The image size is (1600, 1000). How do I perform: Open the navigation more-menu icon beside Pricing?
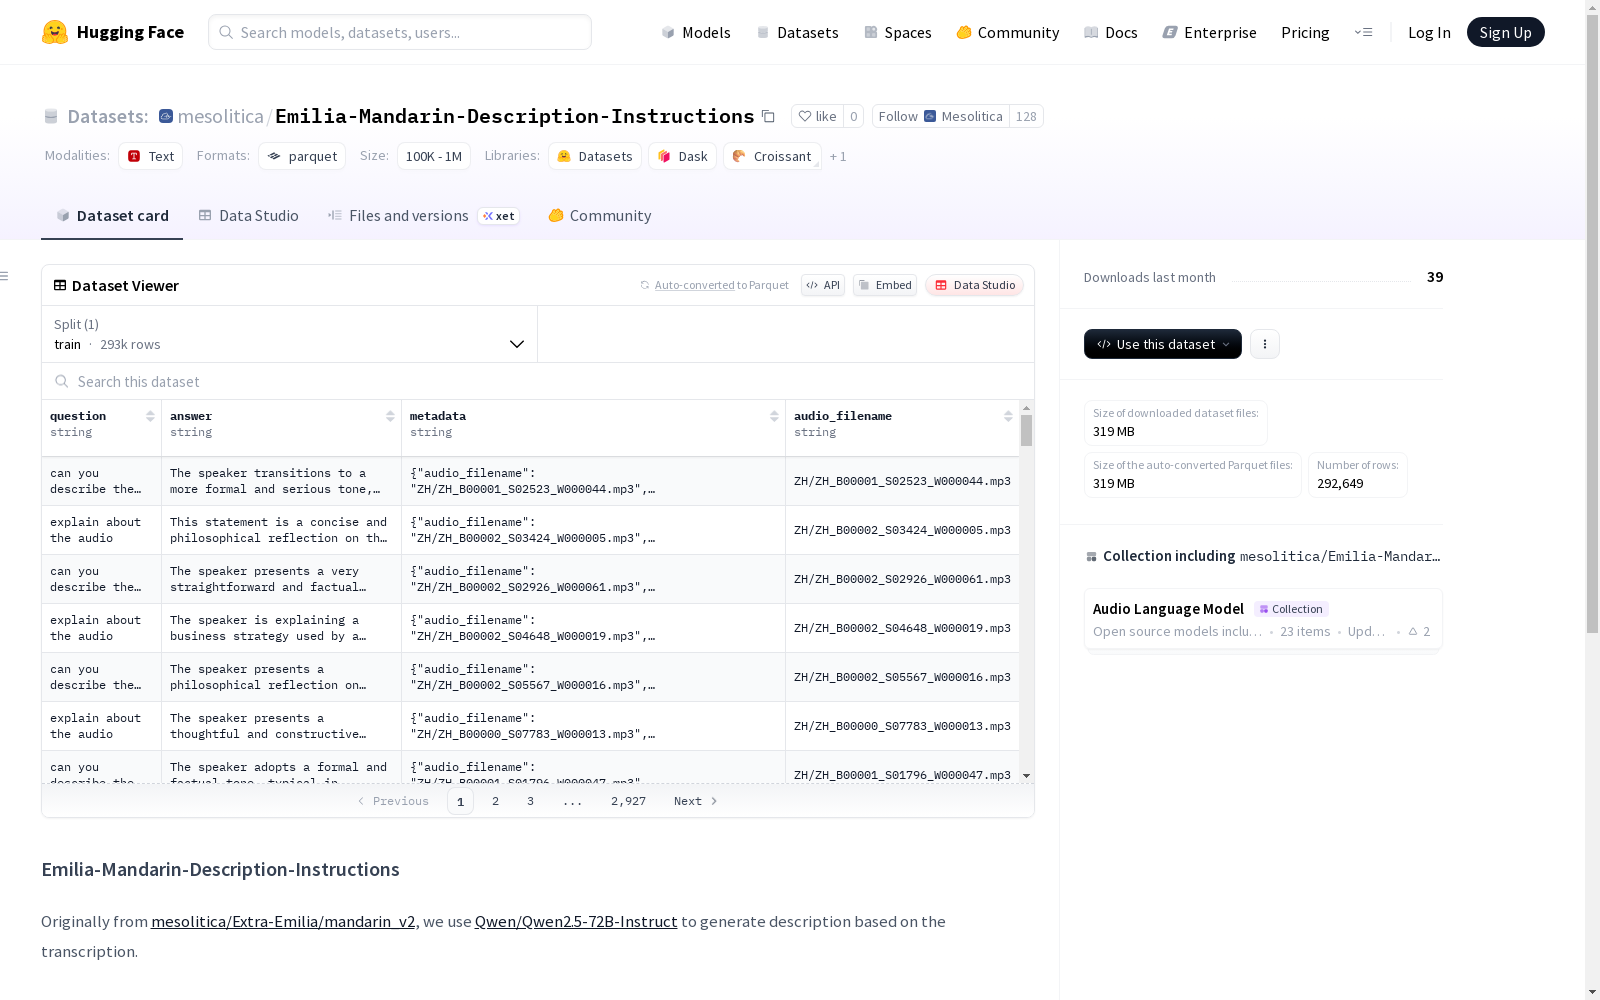(x=1363, y=32)
